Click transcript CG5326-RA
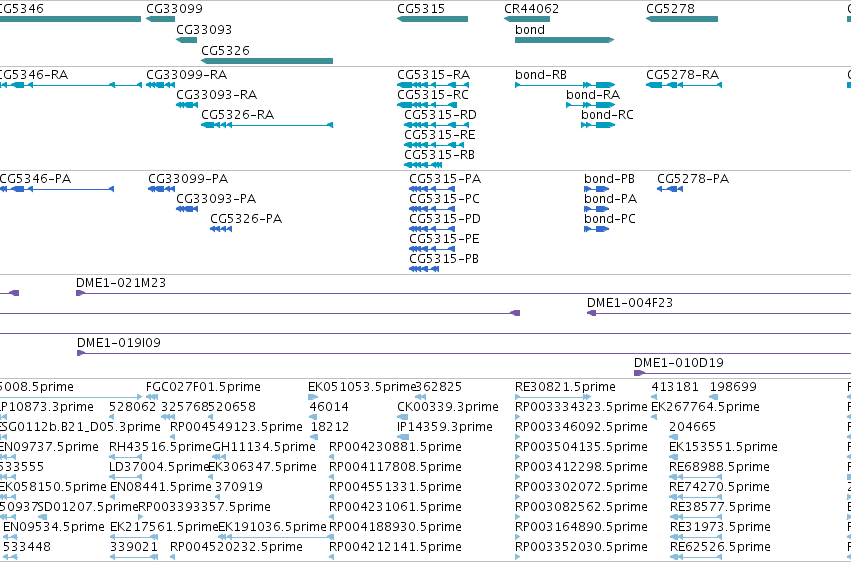 click(238, 114)
